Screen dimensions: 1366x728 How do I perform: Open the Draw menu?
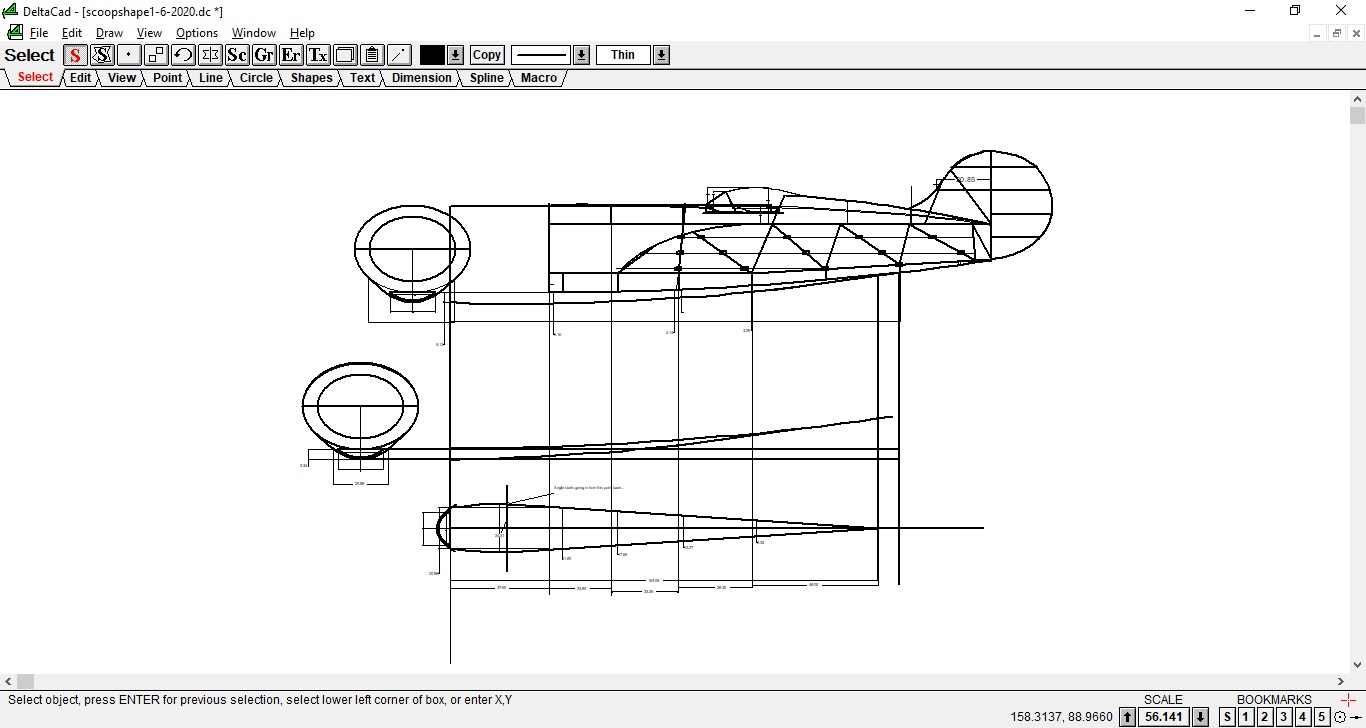point(109,33)
